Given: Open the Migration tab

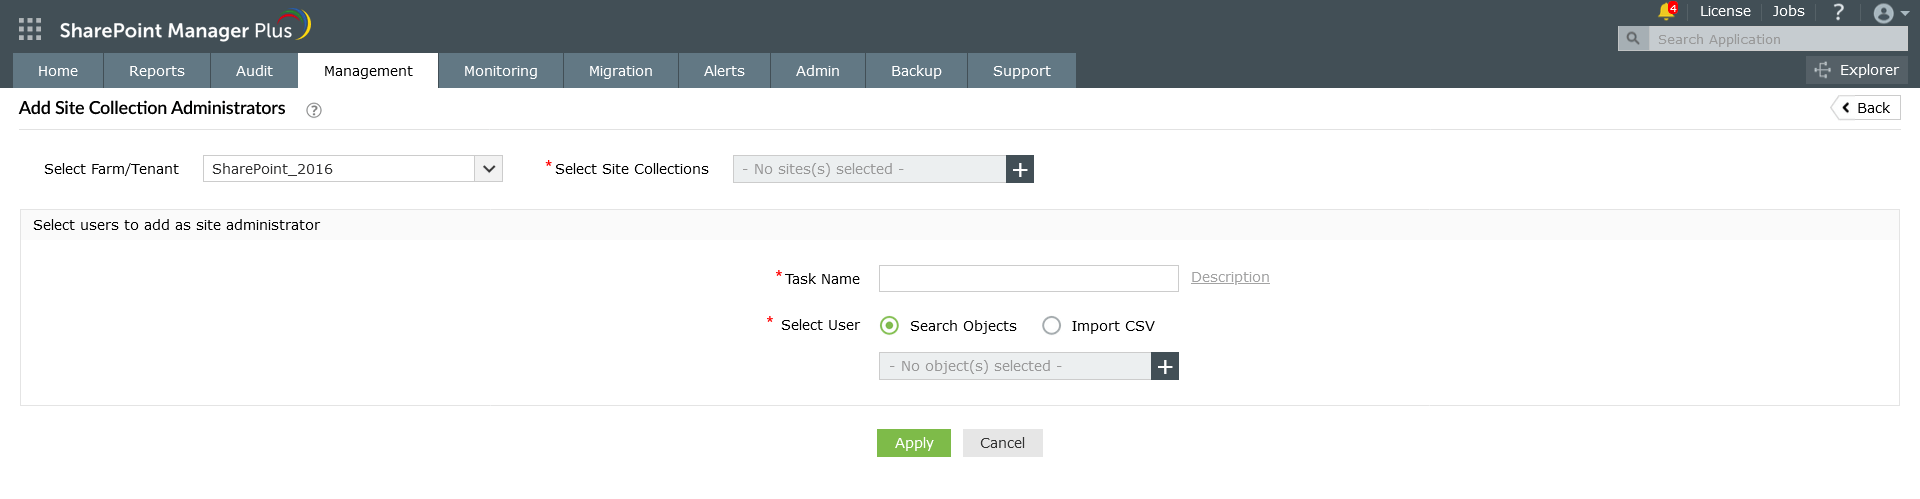Looking at the screenshot, I should [x=620, y=71].
